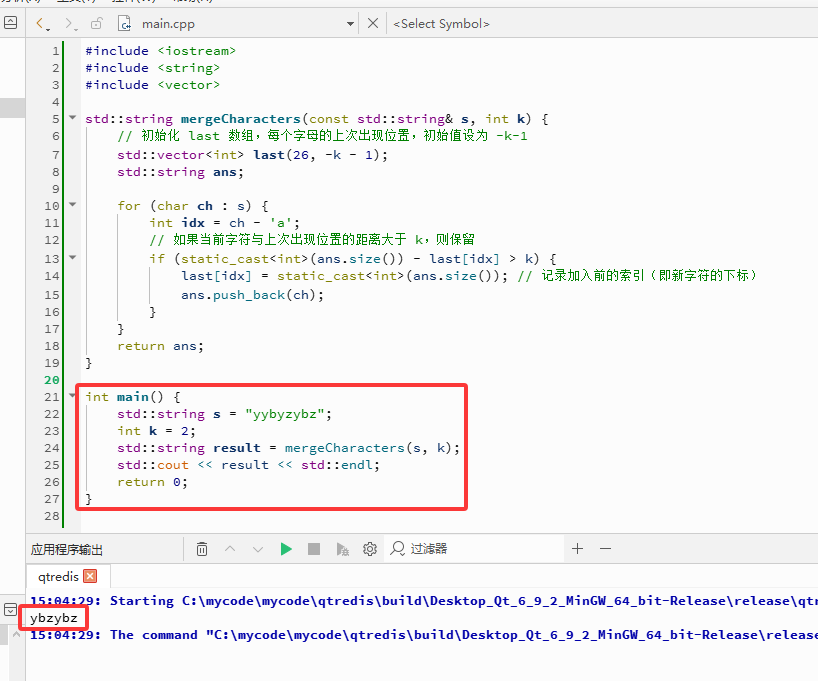Collapse the if statement fold arrow

(x=73, y=257)
